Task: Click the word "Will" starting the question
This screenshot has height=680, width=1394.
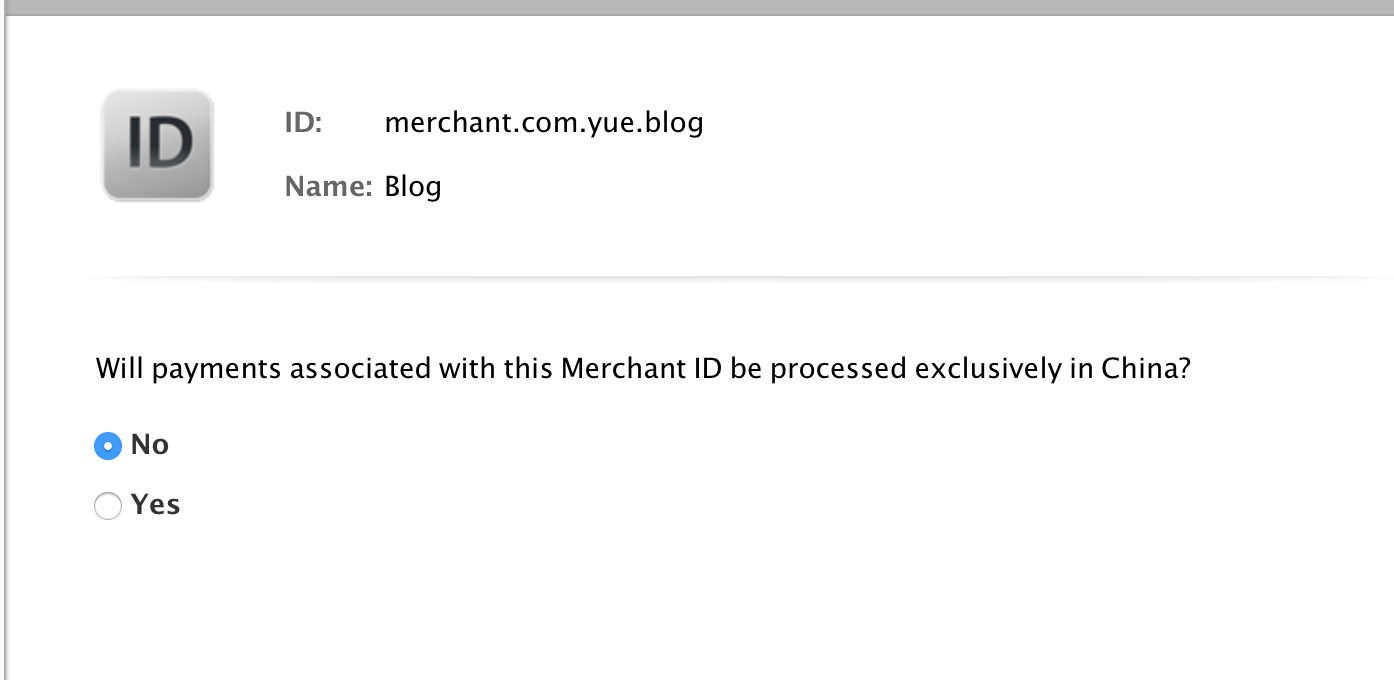Action: click(x=119, y=369)
